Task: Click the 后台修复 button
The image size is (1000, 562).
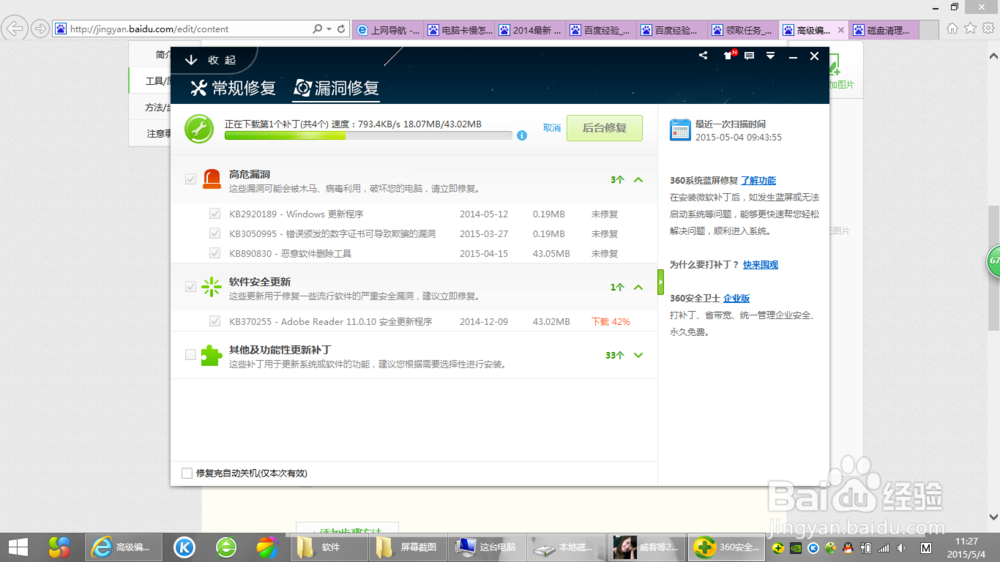Action: (x=605, y=128)
